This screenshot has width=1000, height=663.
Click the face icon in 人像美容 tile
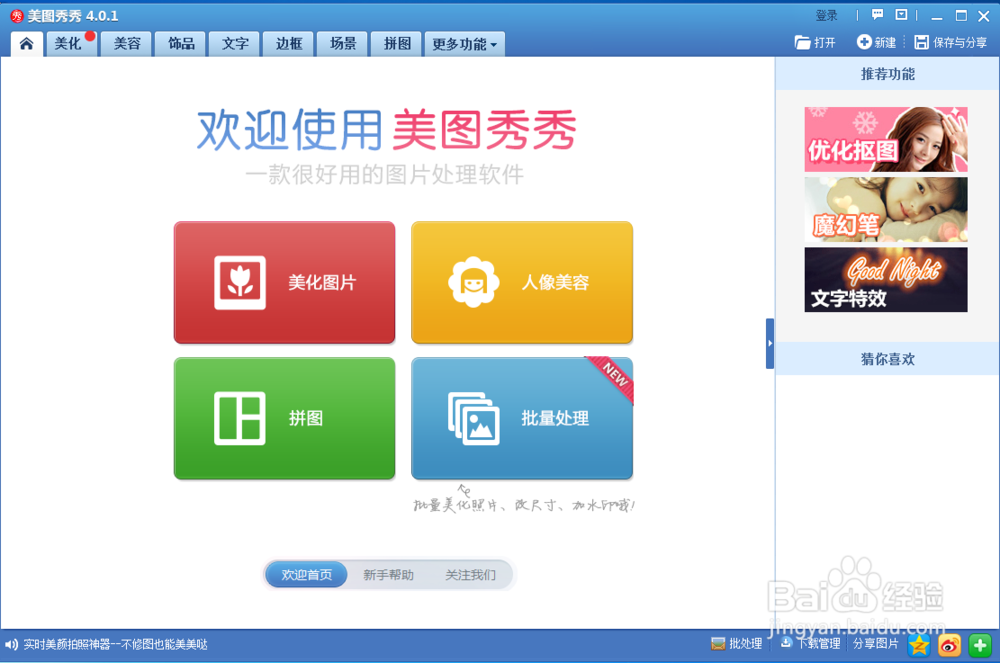point(474,282)
